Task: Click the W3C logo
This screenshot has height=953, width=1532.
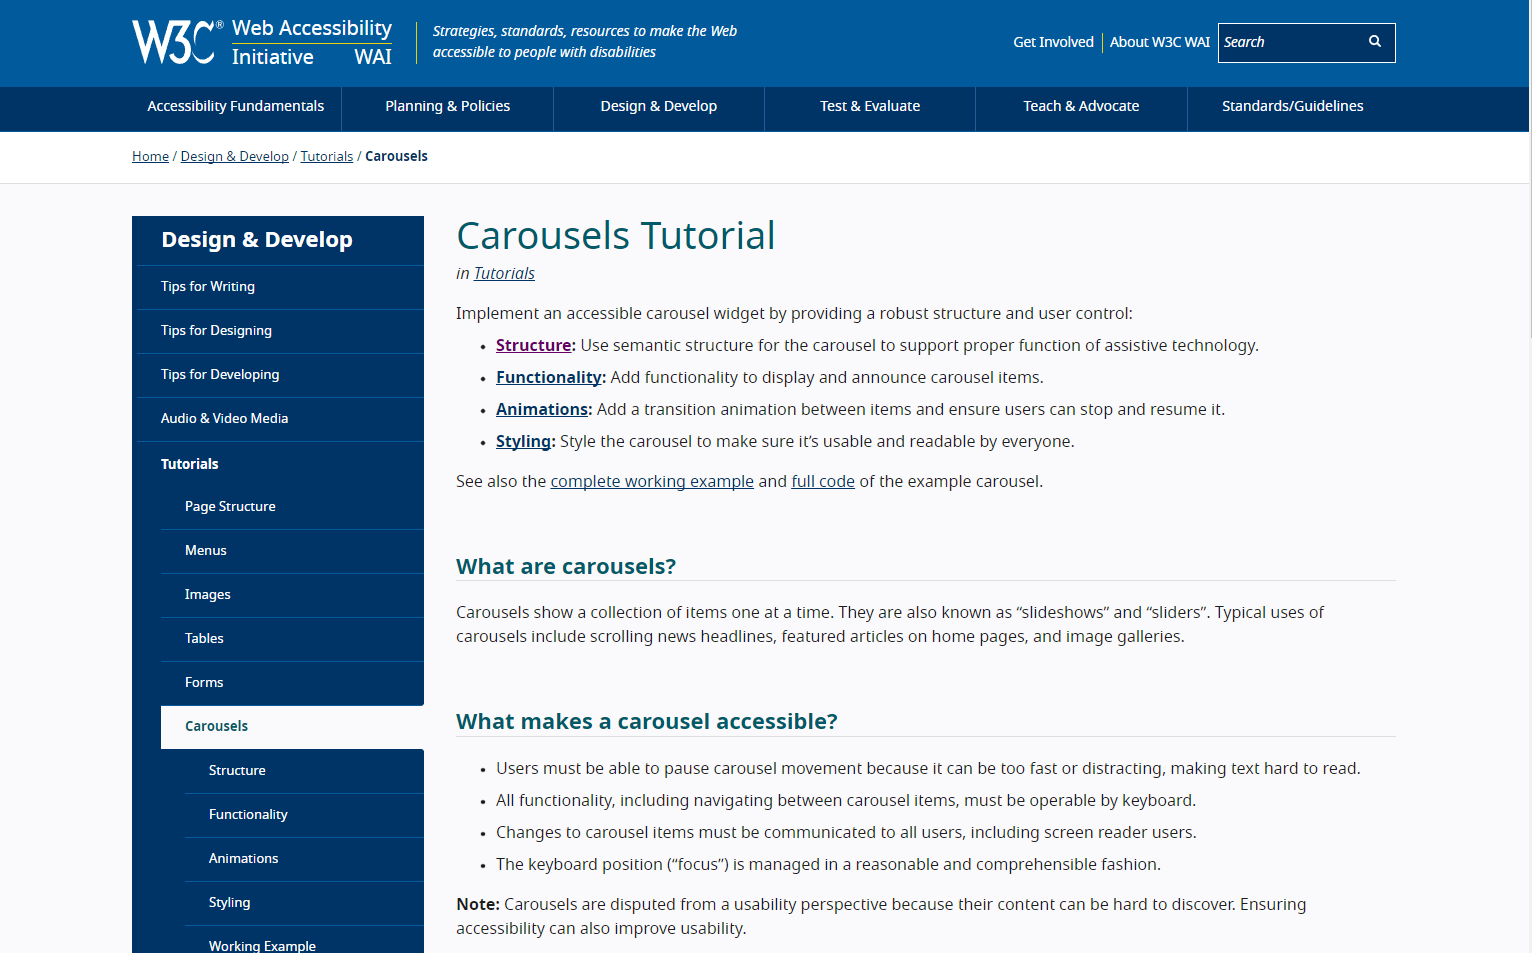Action: click(177, 42)
